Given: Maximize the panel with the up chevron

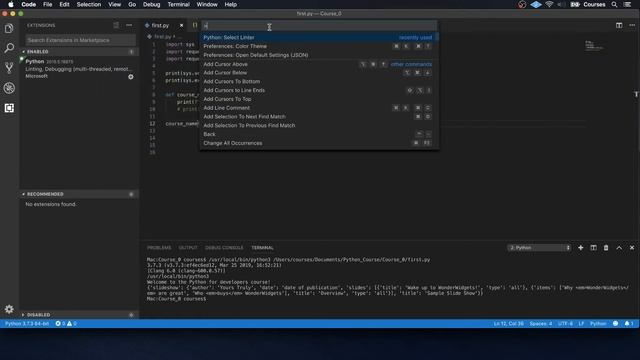Looking at the screenshot, I should click(619, 248).
